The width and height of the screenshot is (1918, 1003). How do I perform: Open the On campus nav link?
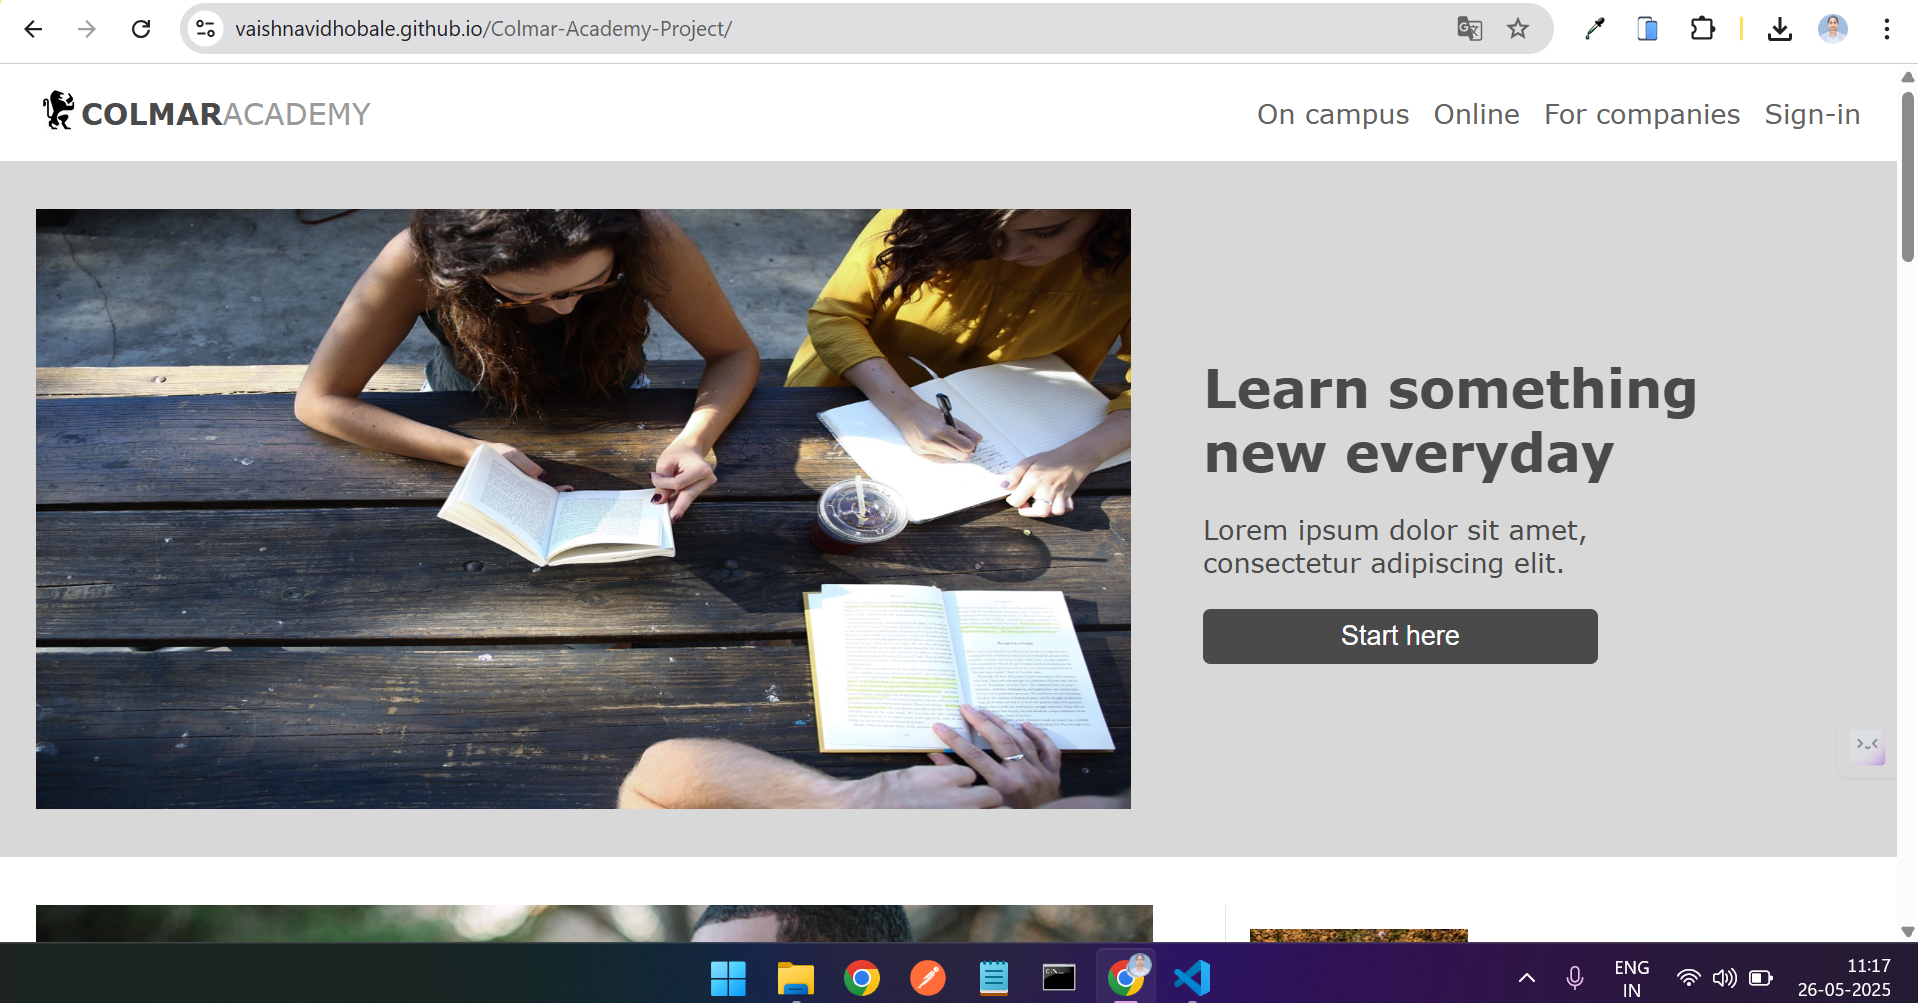coord(1332,115)
